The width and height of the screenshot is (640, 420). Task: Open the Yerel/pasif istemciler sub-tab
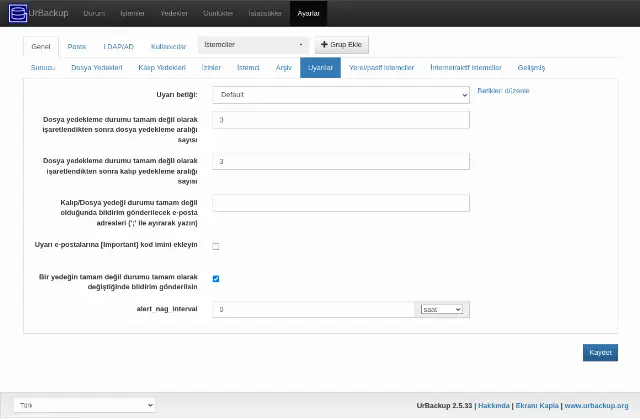[381, 68]
